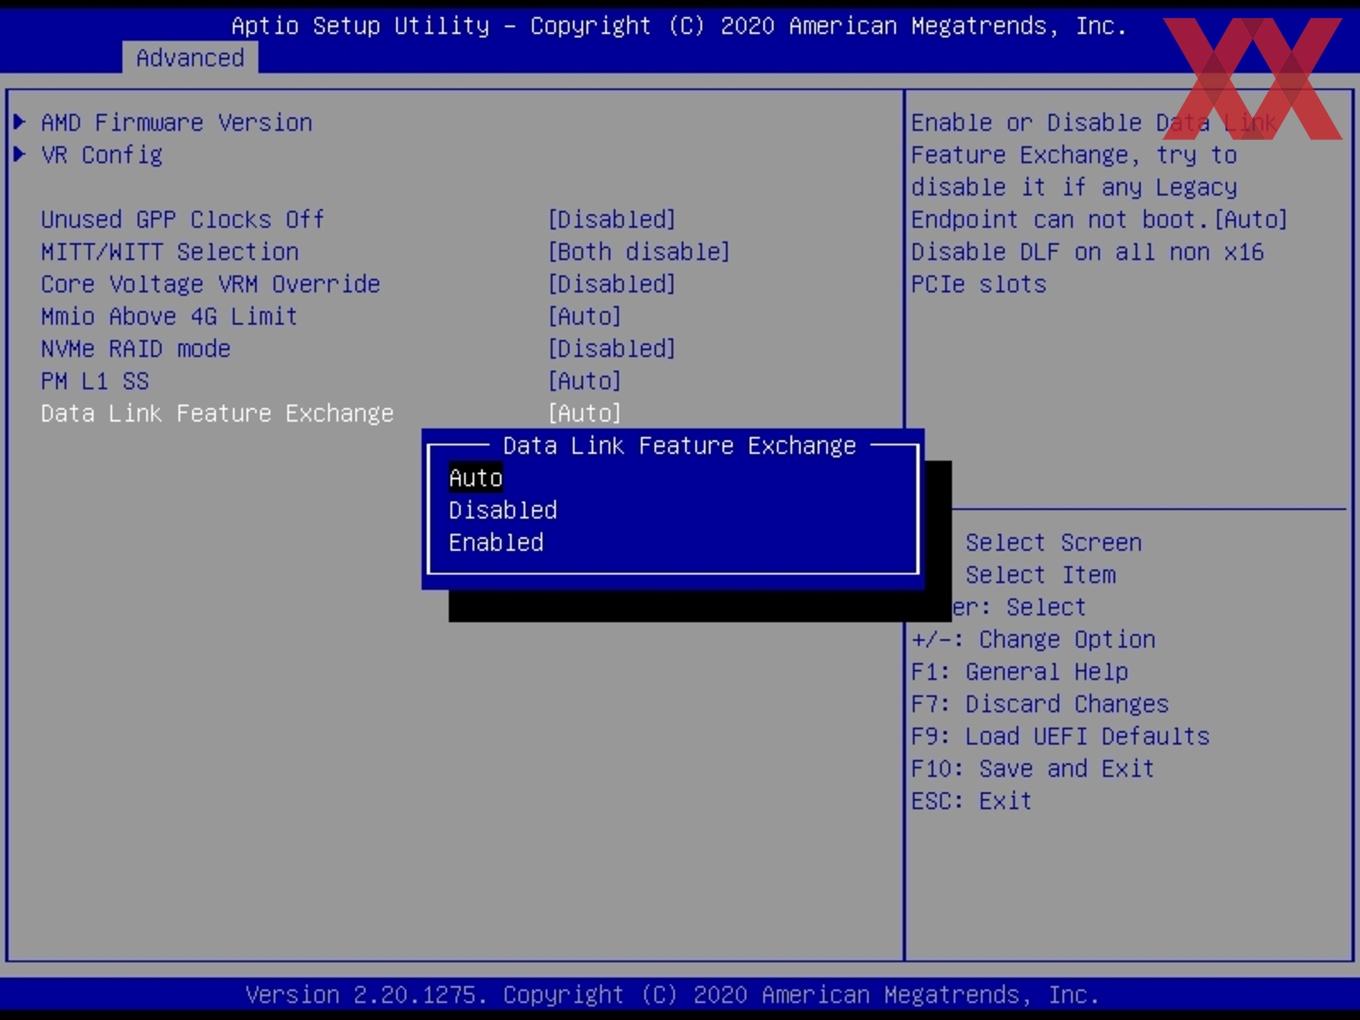Click the Aptio Setup Utility header text
Image resolution: width=1360 pixels, height=1020 pixels.
point(679,26)
